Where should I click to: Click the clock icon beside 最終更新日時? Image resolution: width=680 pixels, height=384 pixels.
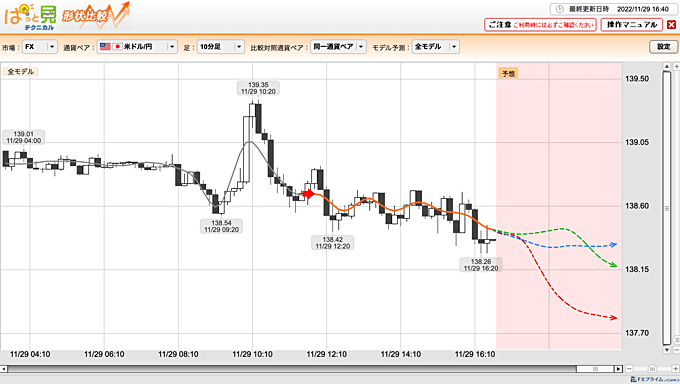click(560, 9)
